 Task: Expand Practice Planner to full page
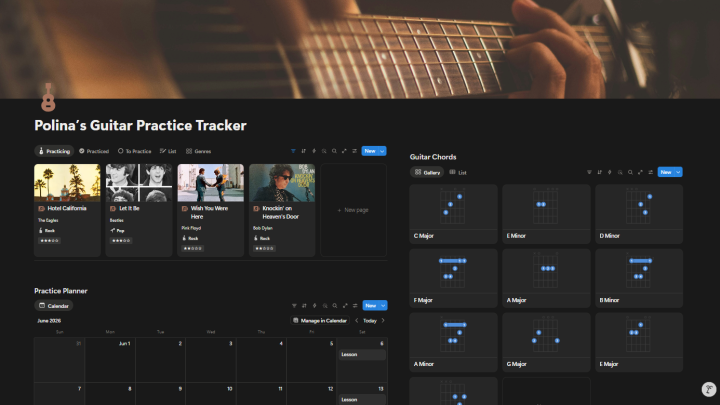pos(345,306)
